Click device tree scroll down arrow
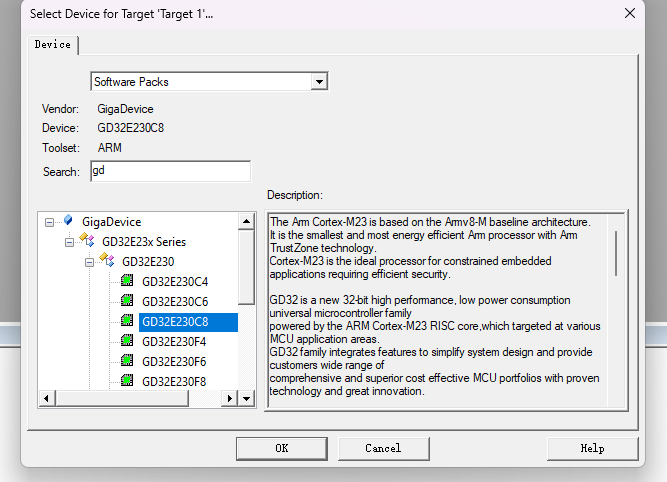Image resolution: width=667 pixels, height=482 pixels. tap(246, 399)
